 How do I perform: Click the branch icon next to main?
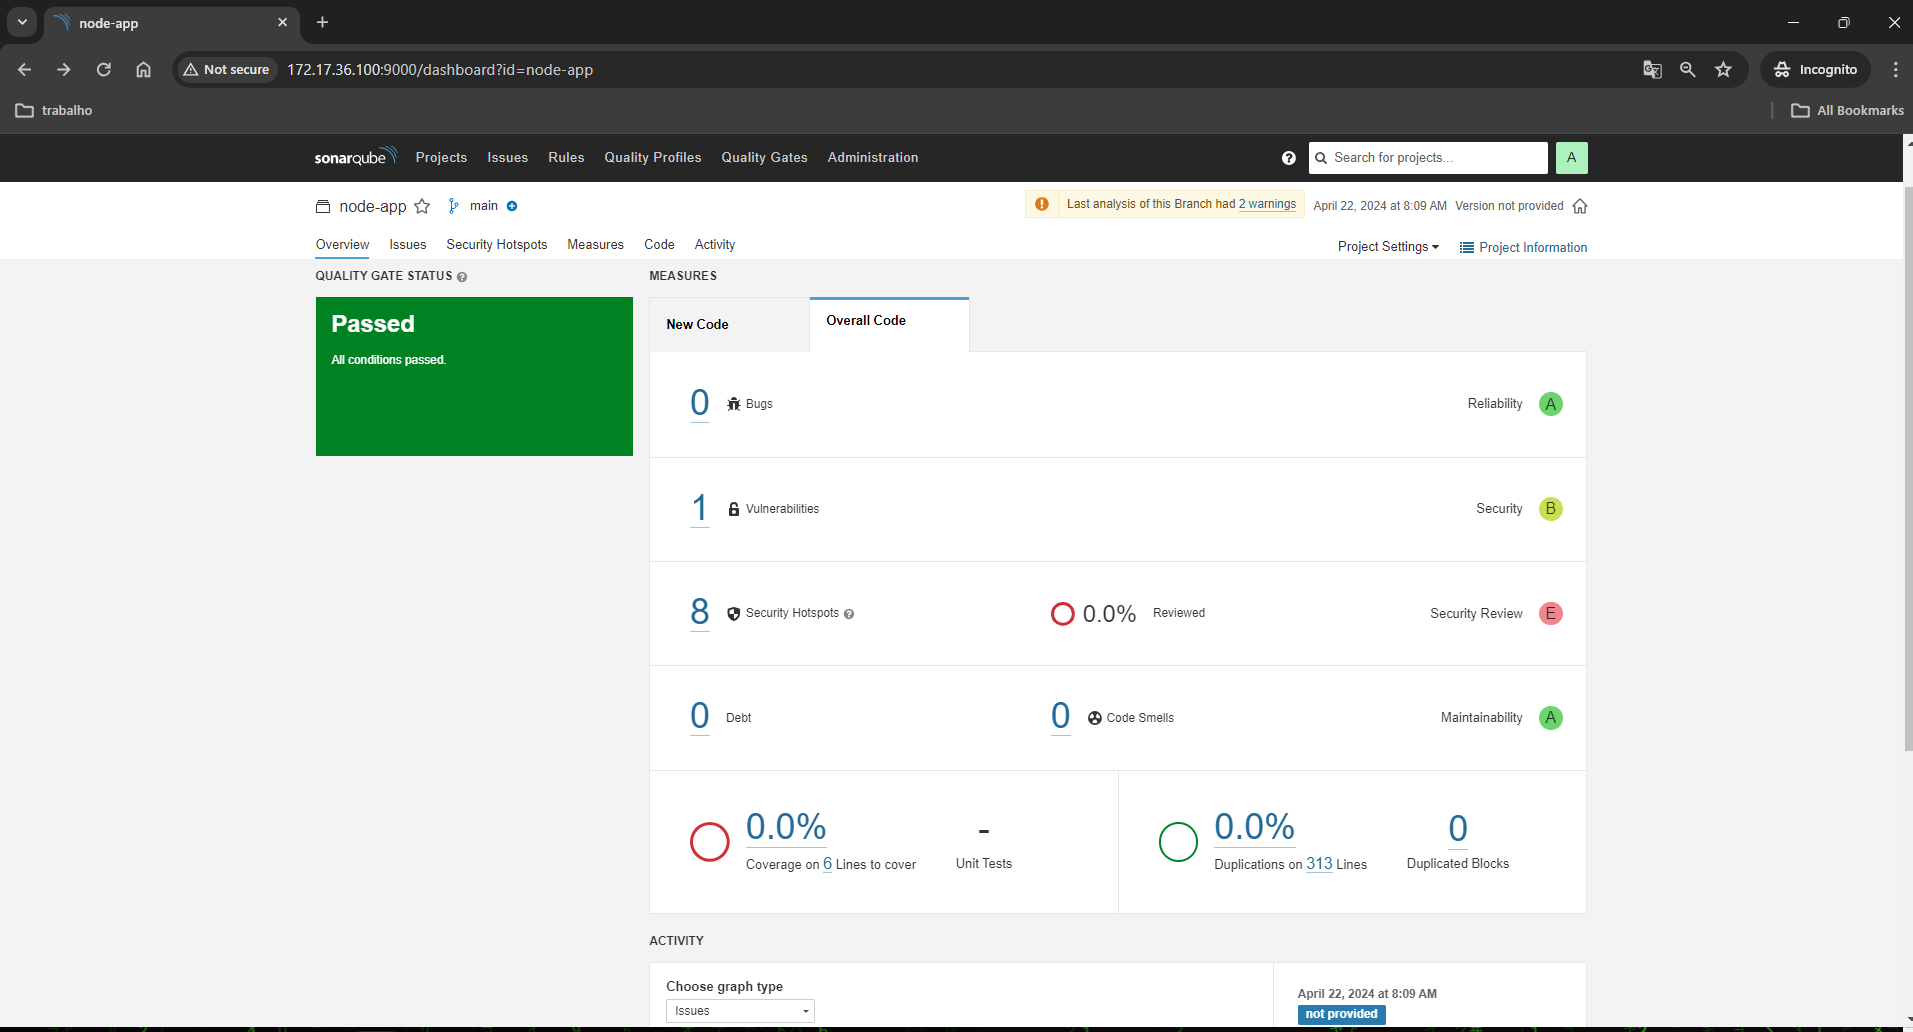pyautogui.click(x=454, y=206)
